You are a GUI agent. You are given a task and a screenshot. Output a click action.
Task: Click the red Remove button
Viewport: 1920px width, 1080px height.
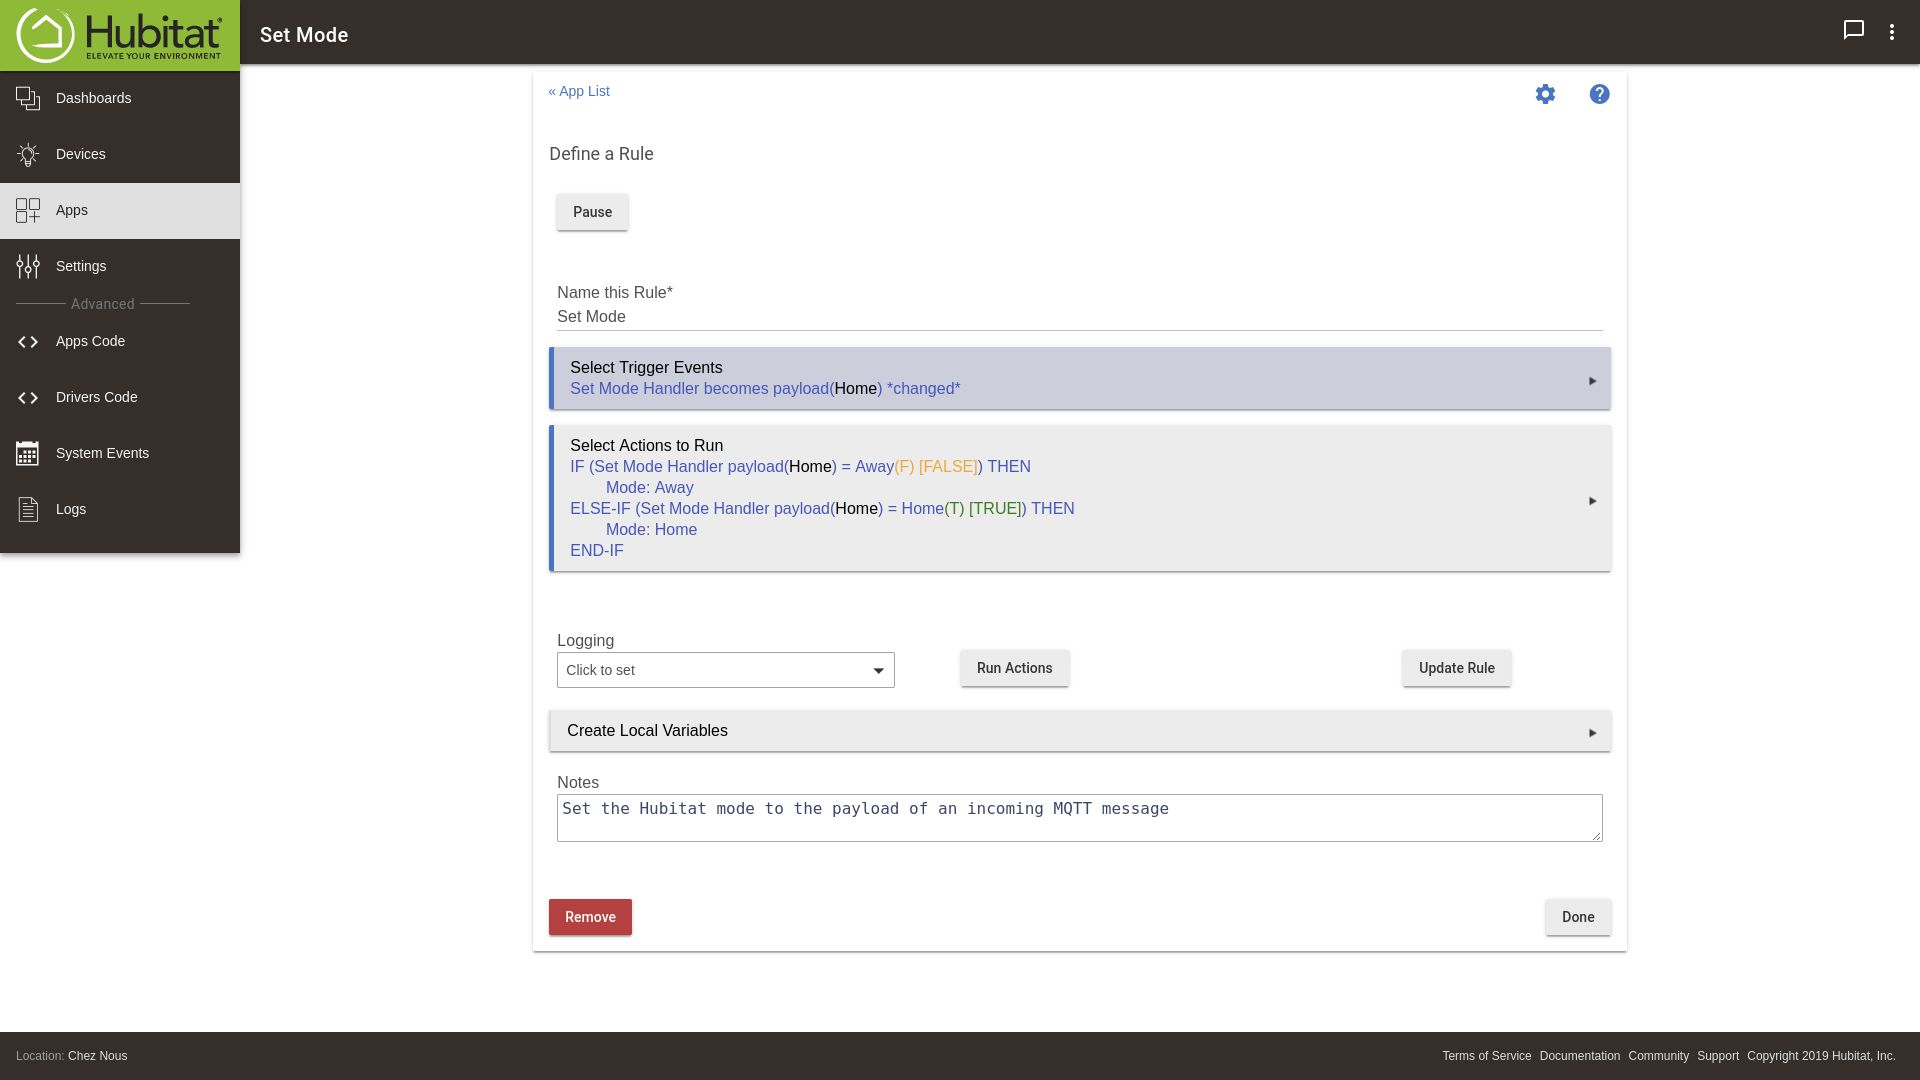click(590, 917)
